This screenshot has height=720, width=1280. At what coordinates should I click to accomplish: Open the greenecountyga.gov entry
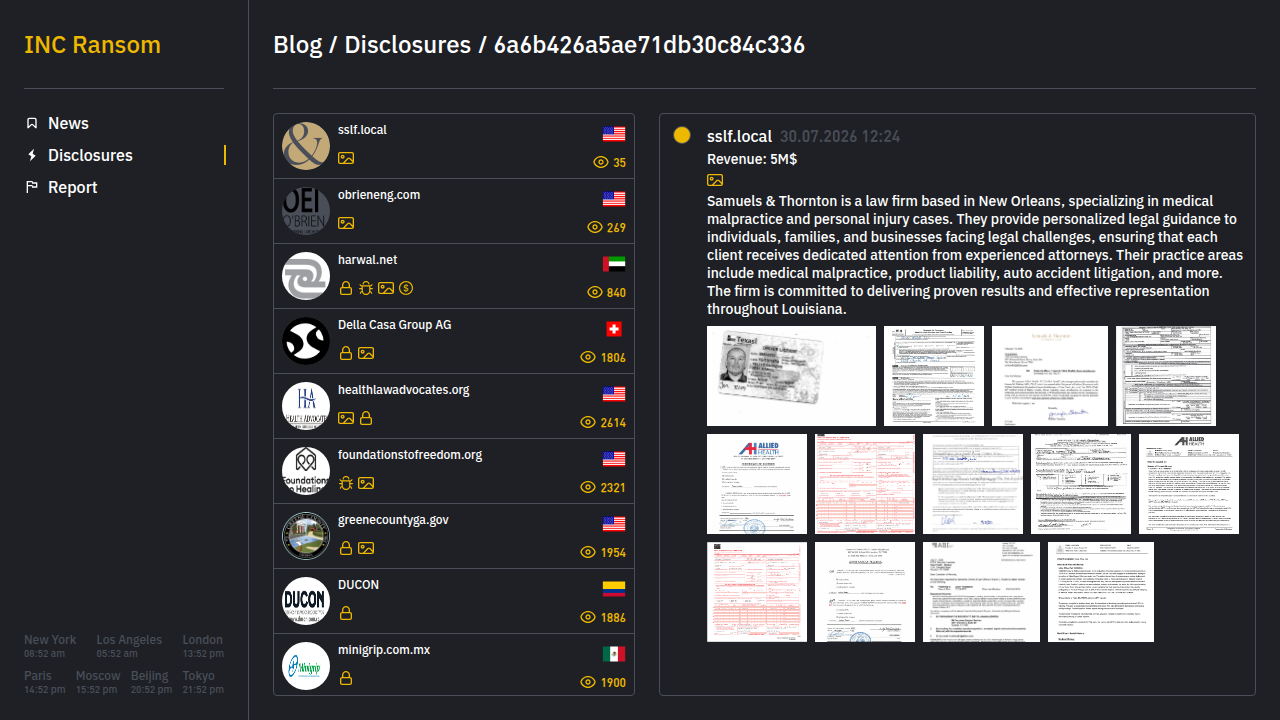454,536
